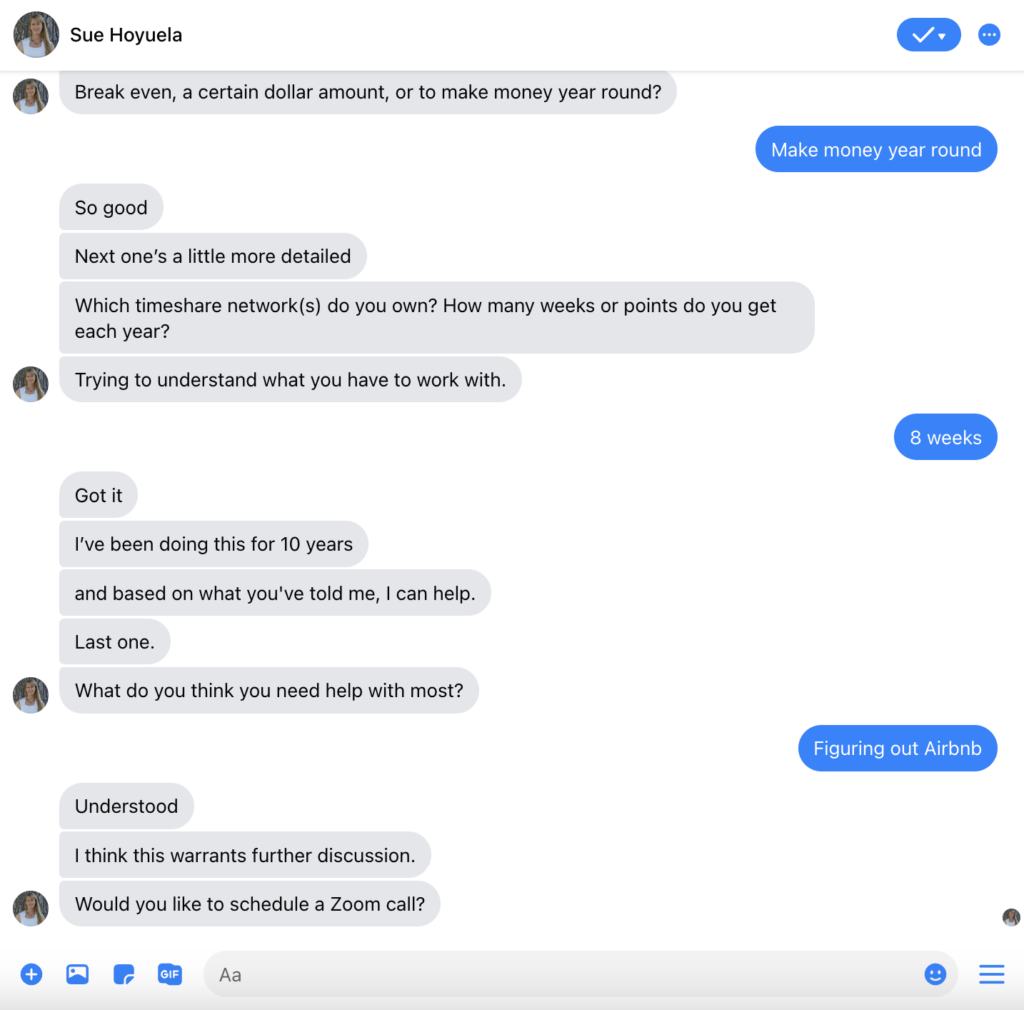Viewport: 1024px width, 1010px height.
Task: Click avatar beside 'Trying to understand' message
Action: click(x=31, y=384)
